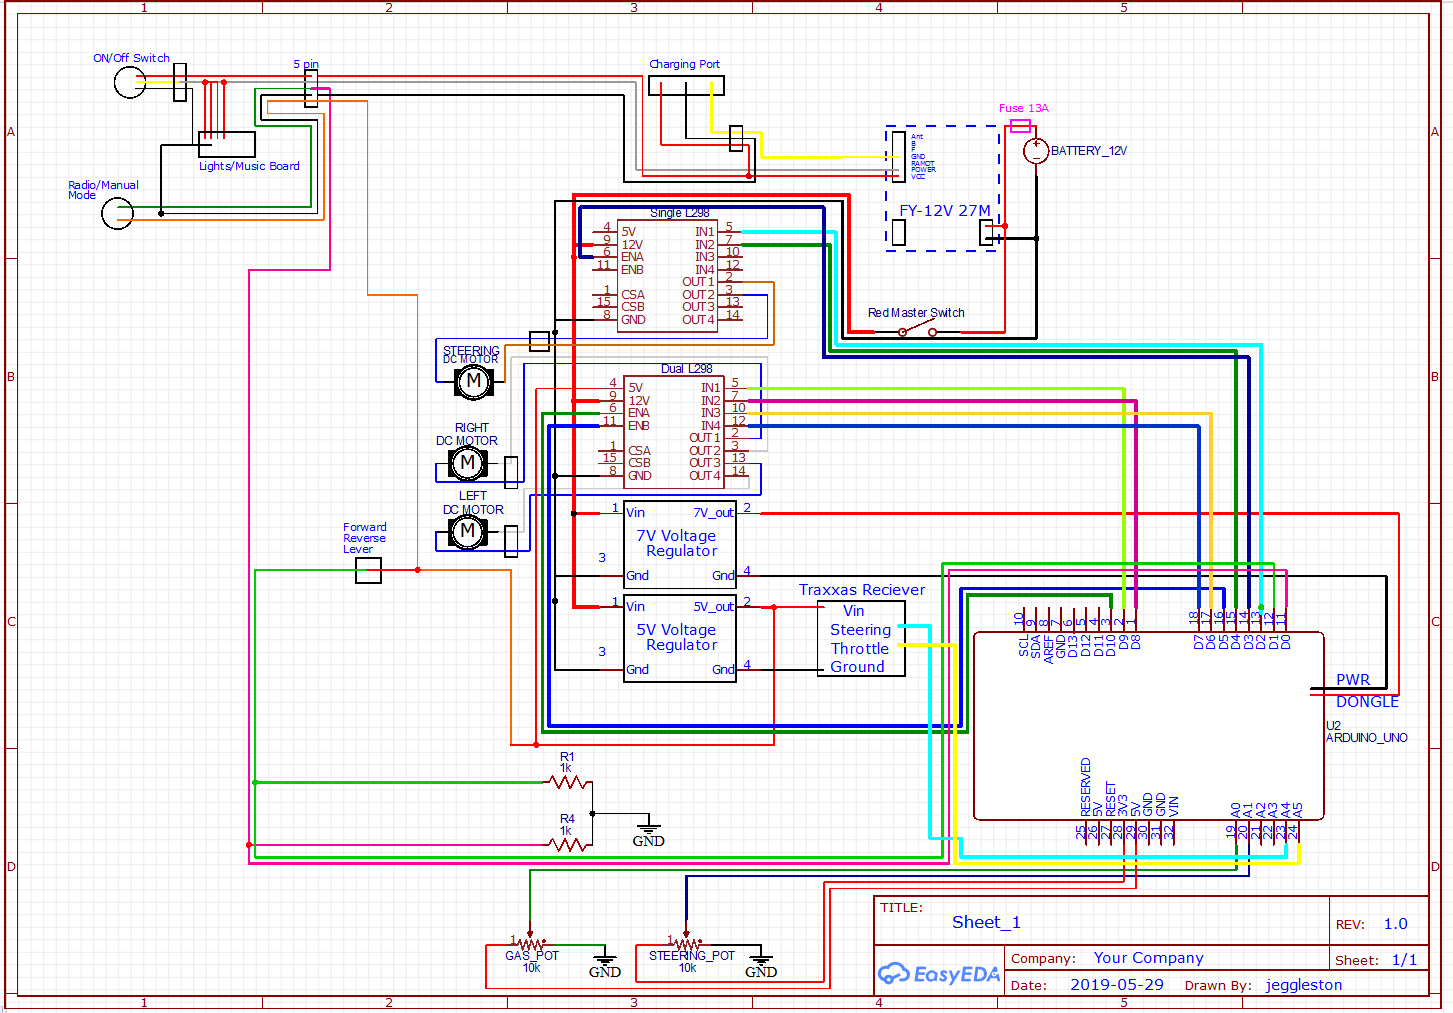1453x1013 pixels.
Task: Select the Radio/Manual Mode connector circle
Action: [x=118, y=213]
